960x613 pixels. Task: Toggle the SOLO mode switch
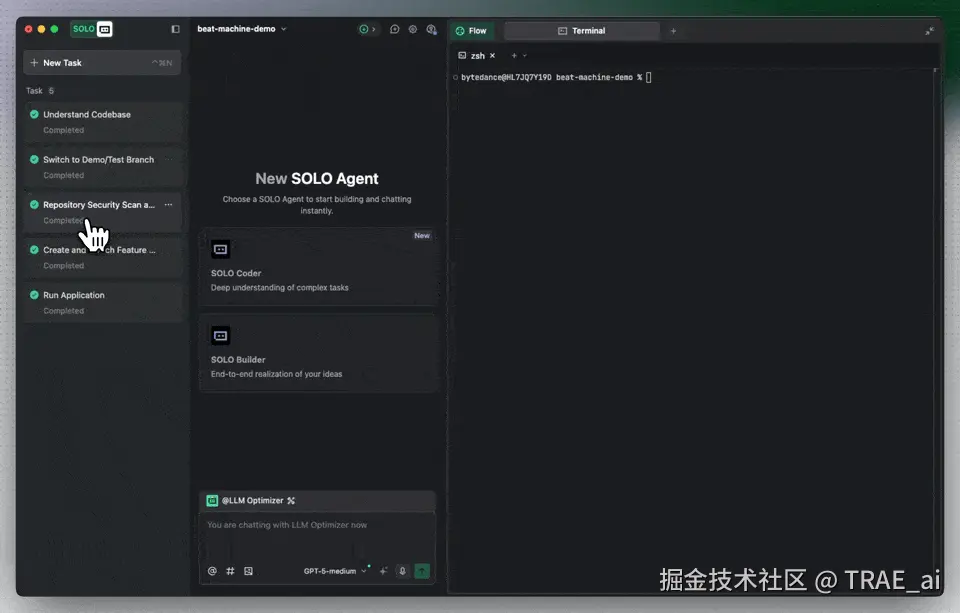click(92, 29)
